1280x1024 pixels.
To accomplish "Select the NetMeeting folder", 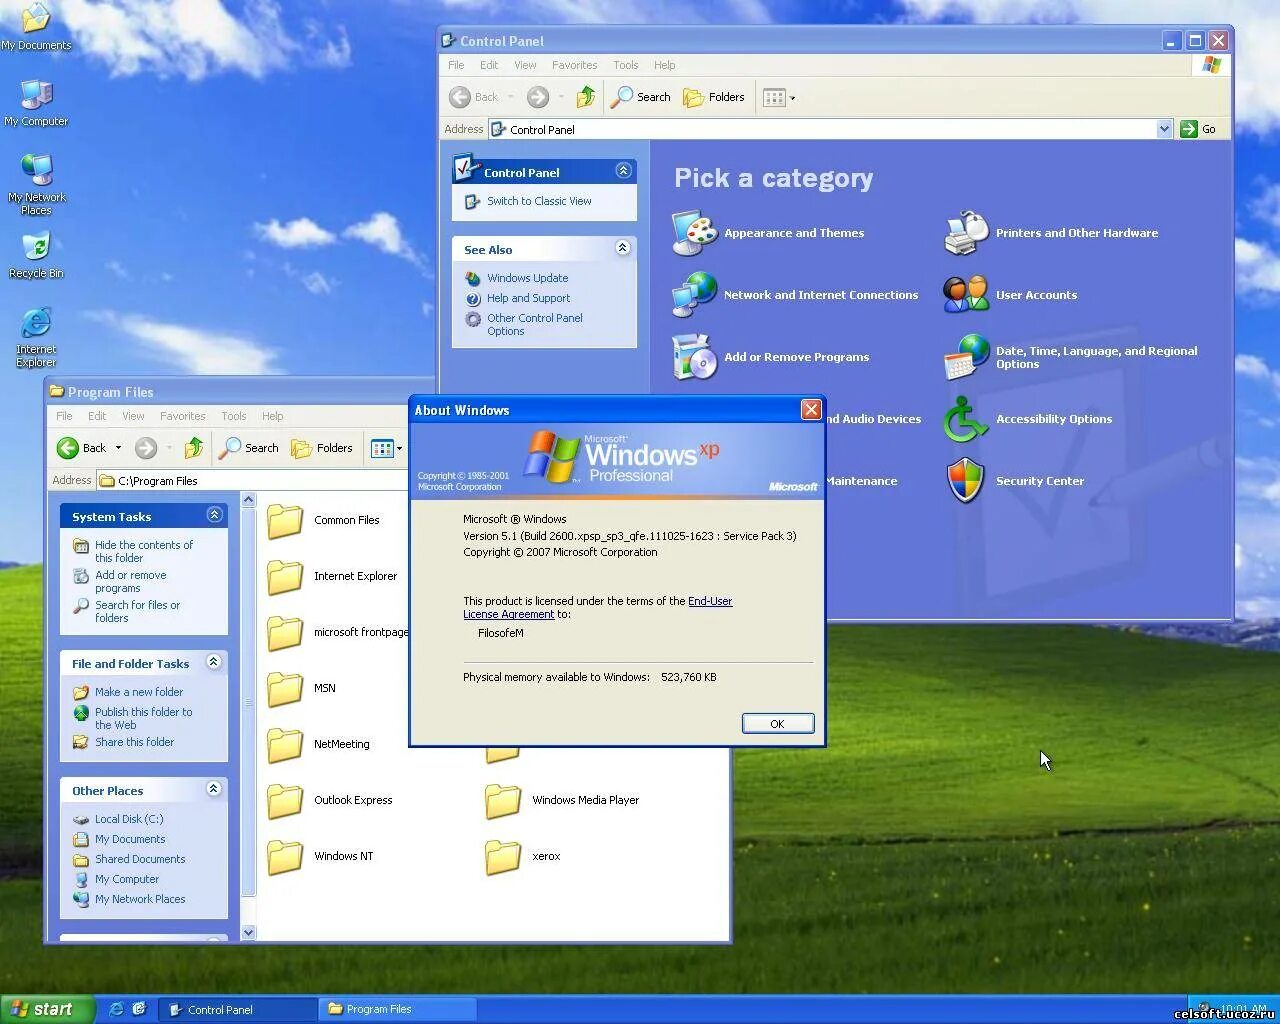I will coord(319,744).
